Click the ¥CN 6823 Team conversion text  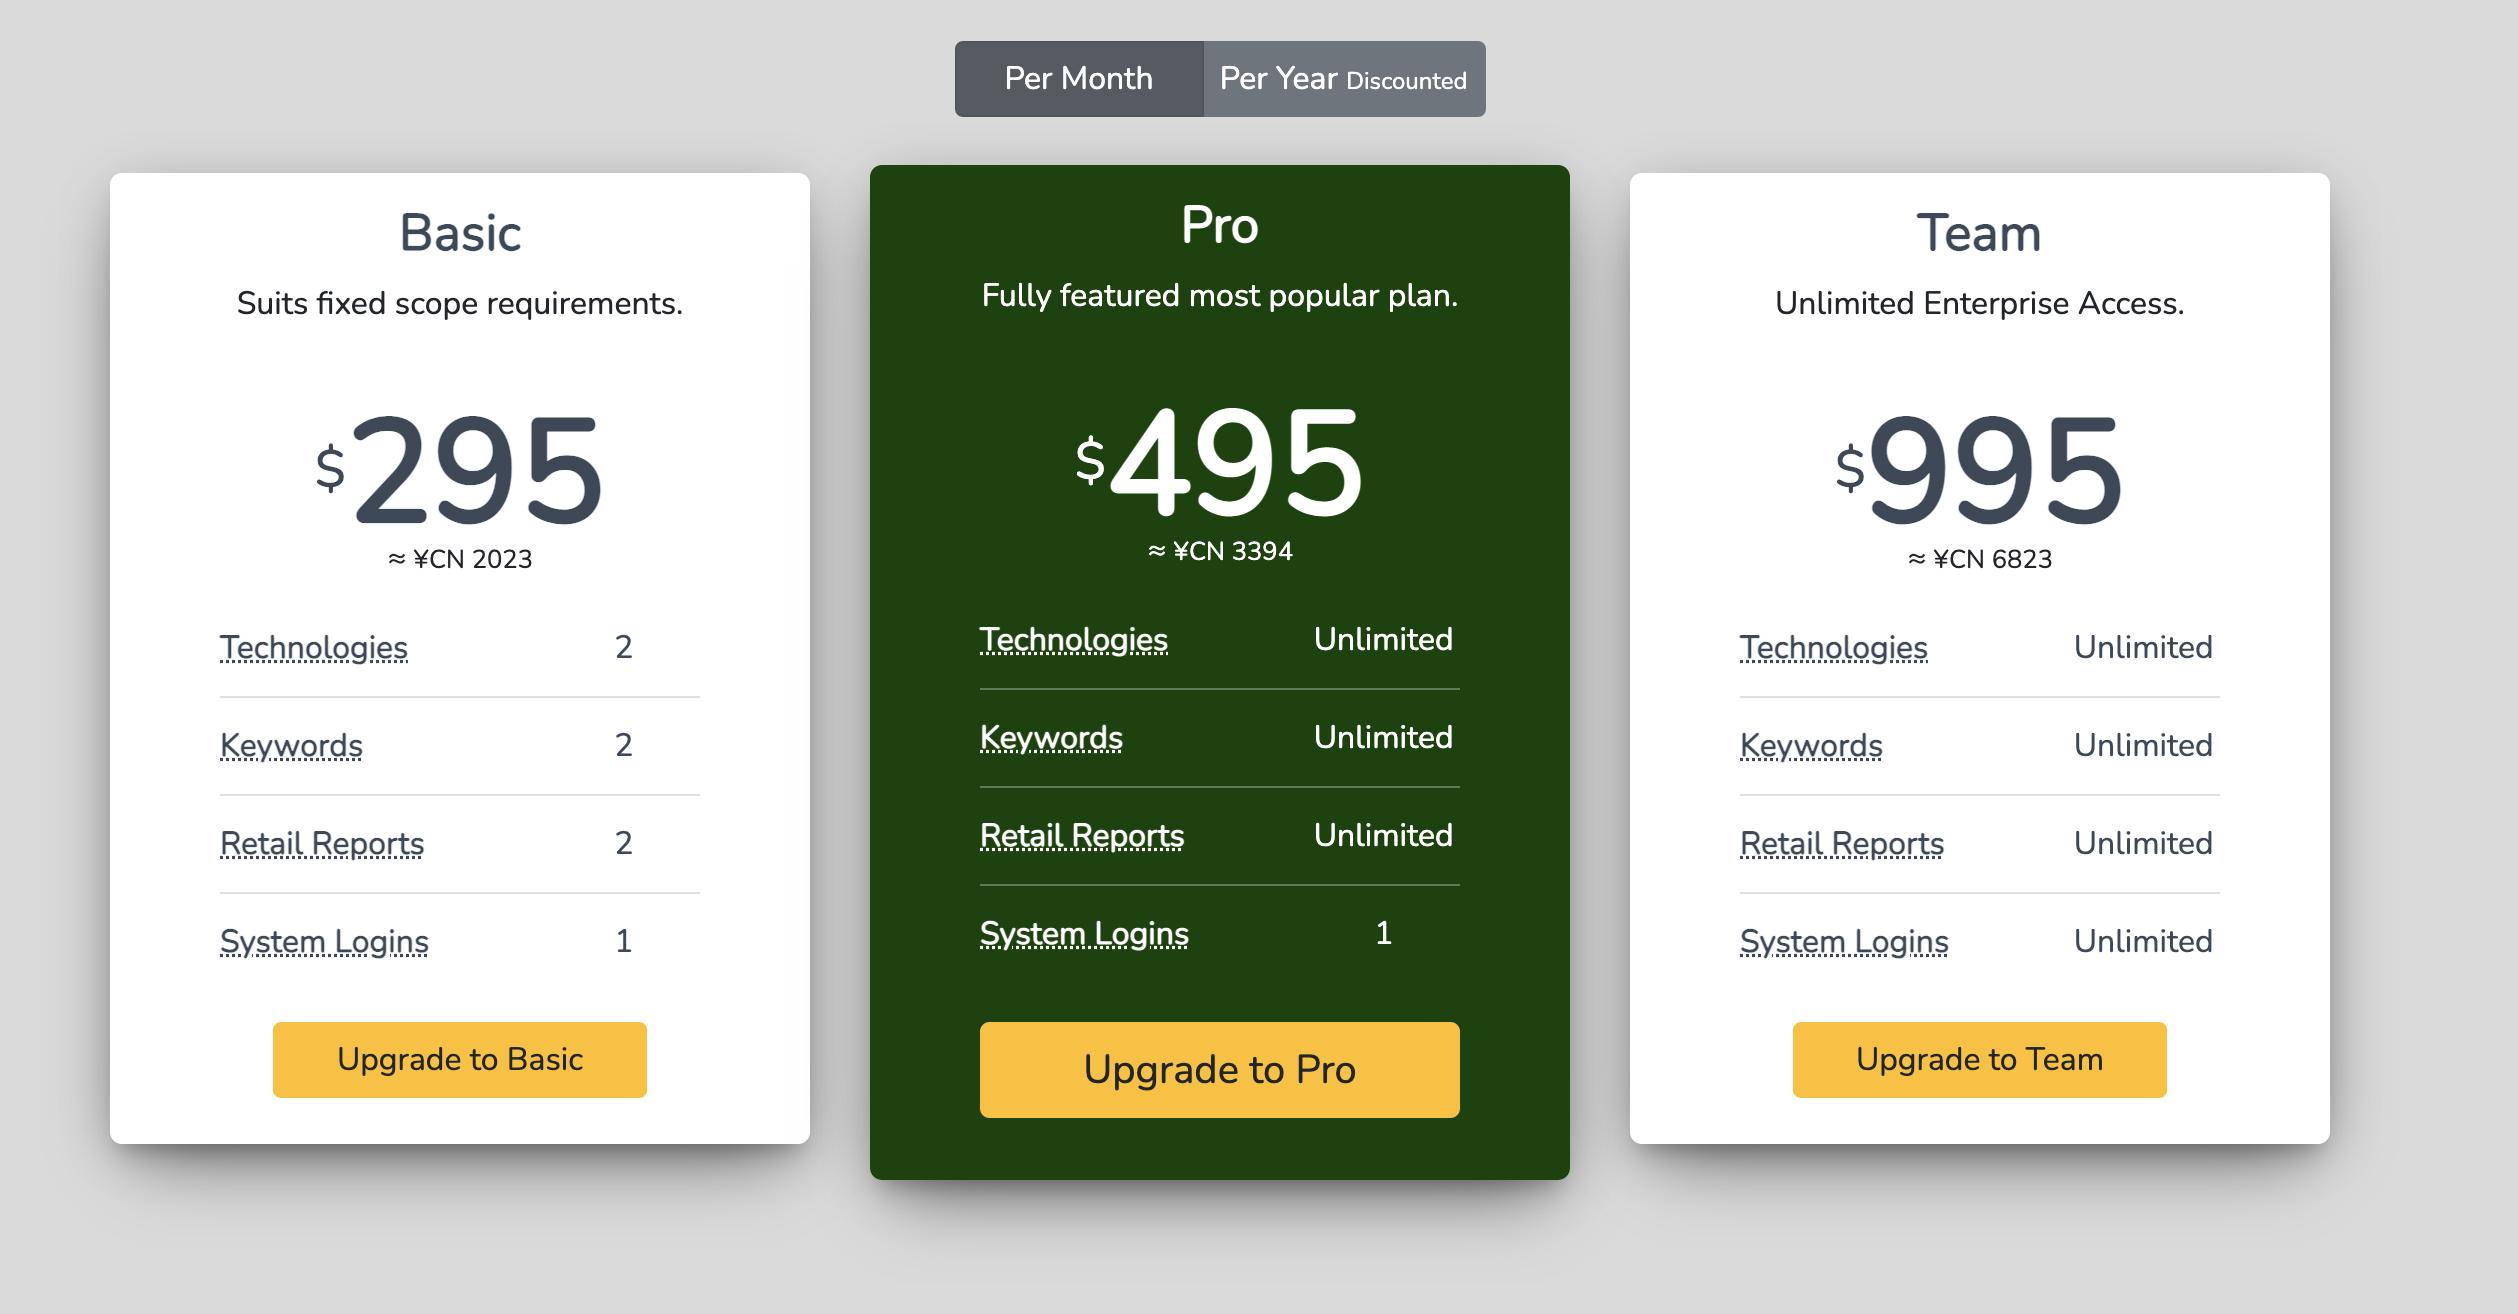point(1979,559)
